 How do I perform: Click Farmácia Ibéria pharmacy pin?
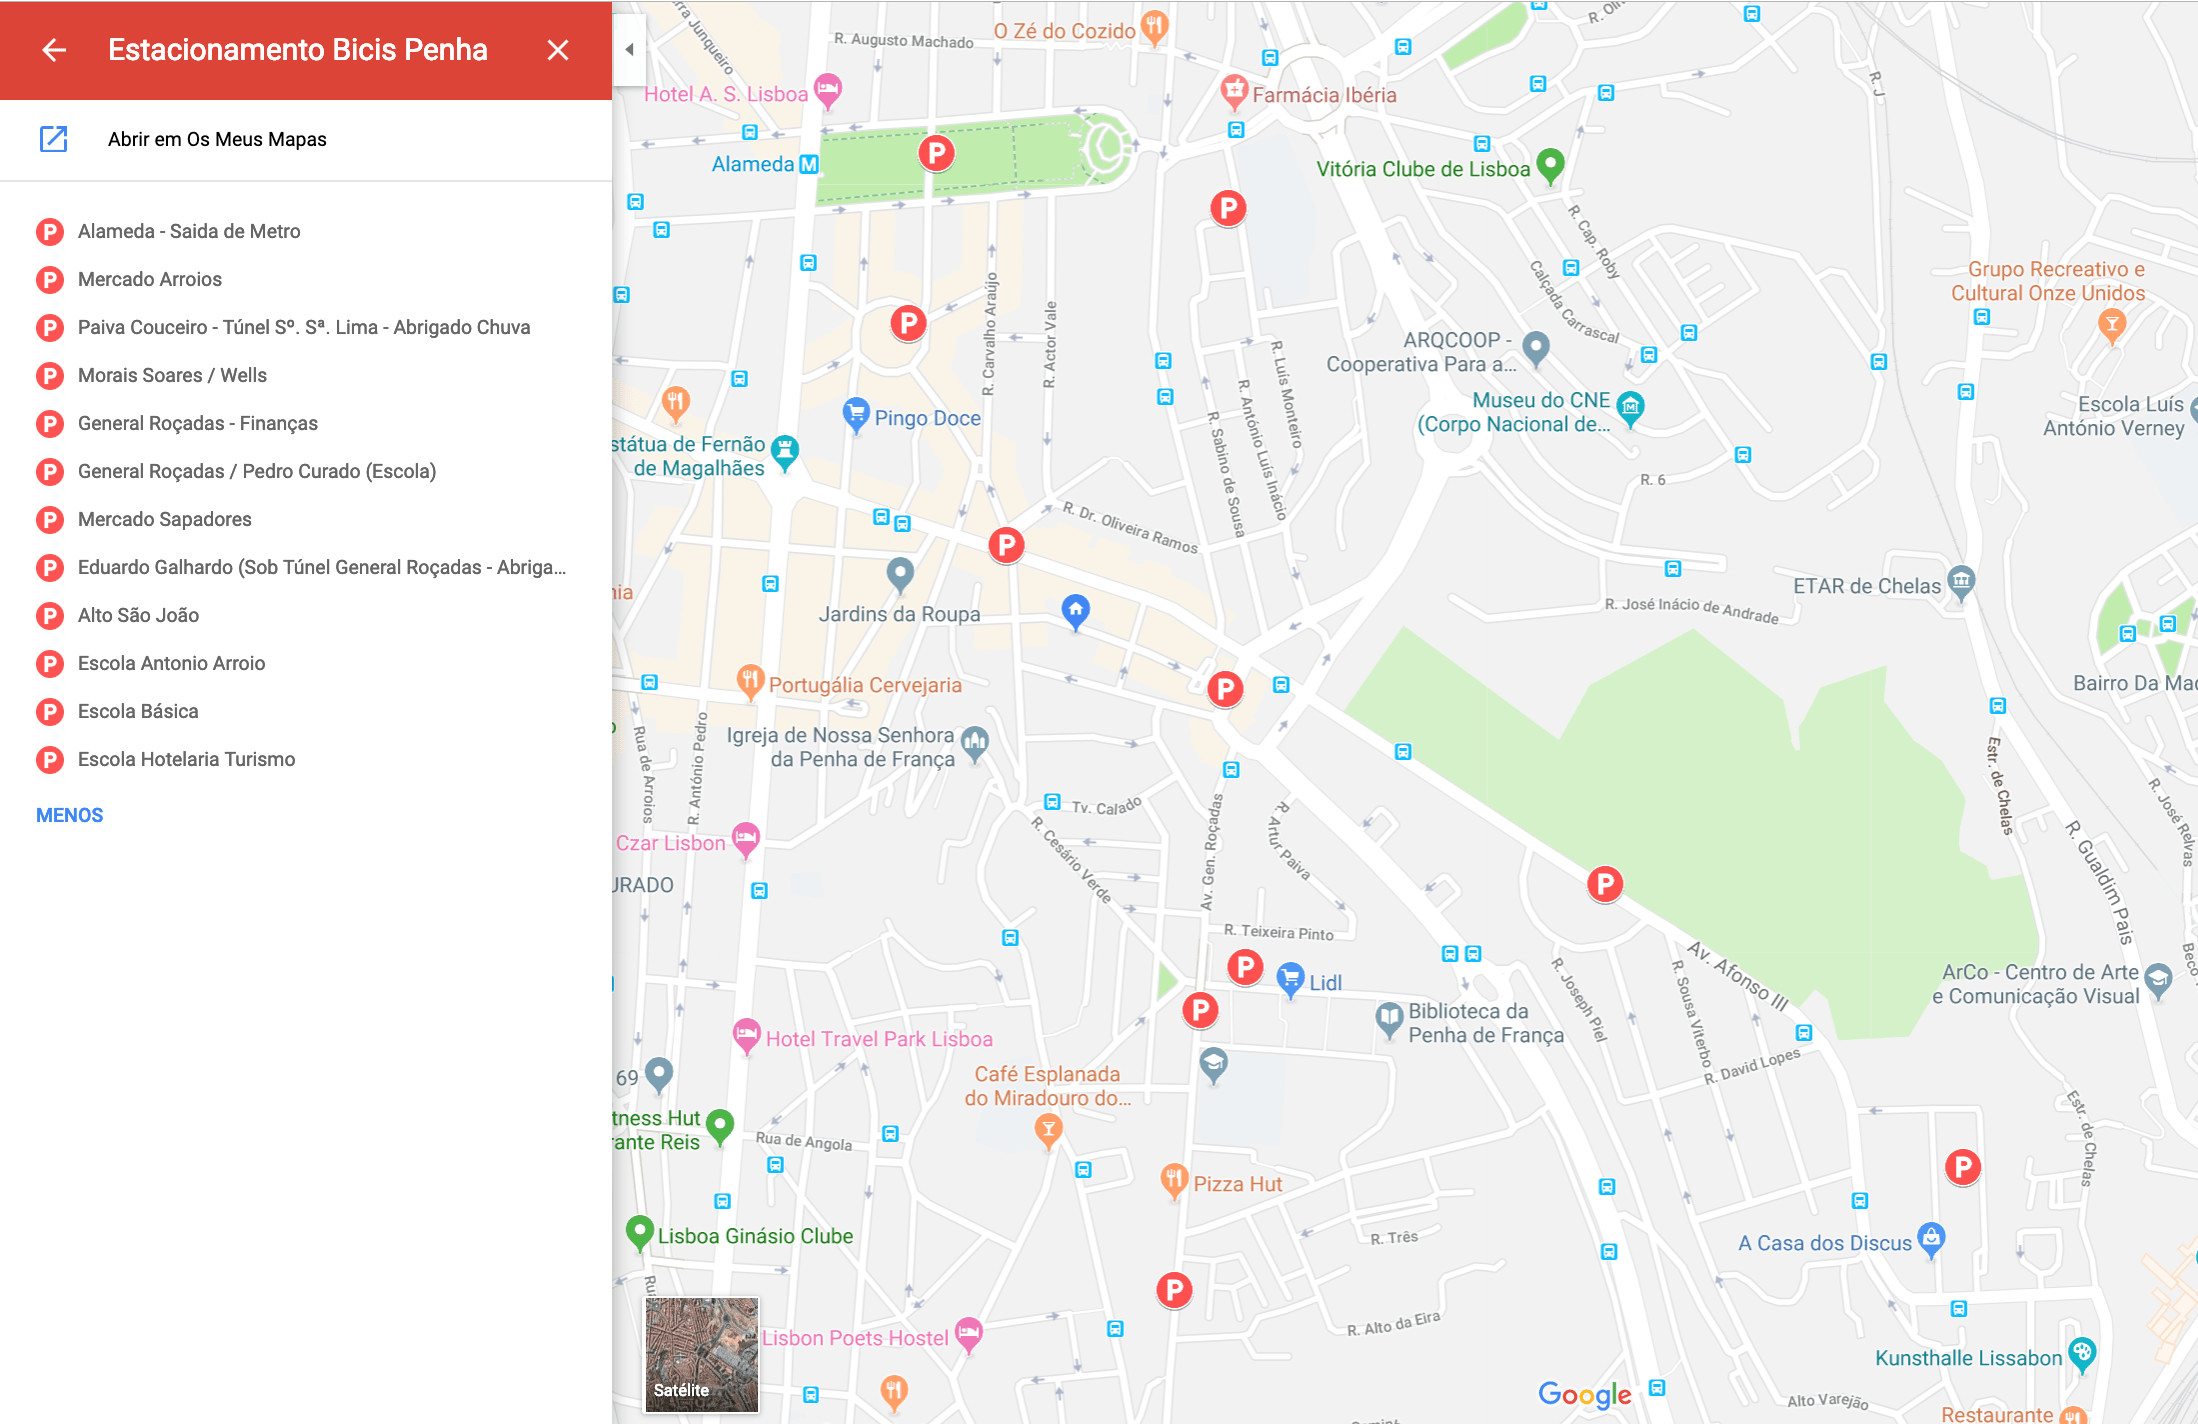1235,91
